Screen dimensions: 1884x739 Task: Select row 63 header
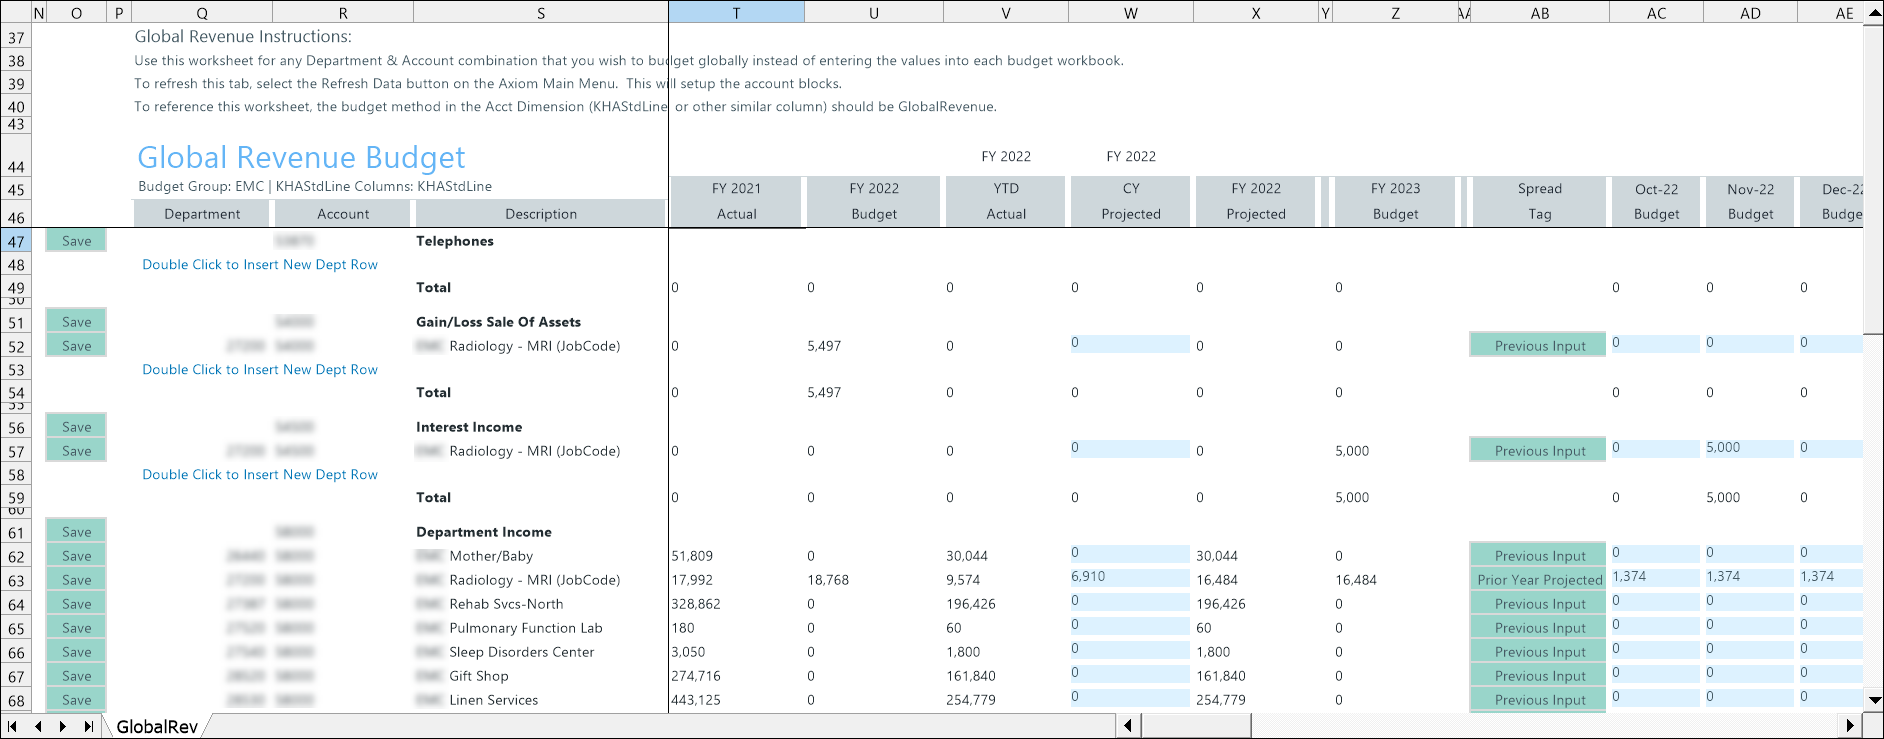pyautogui.click(x=16, y=581)
